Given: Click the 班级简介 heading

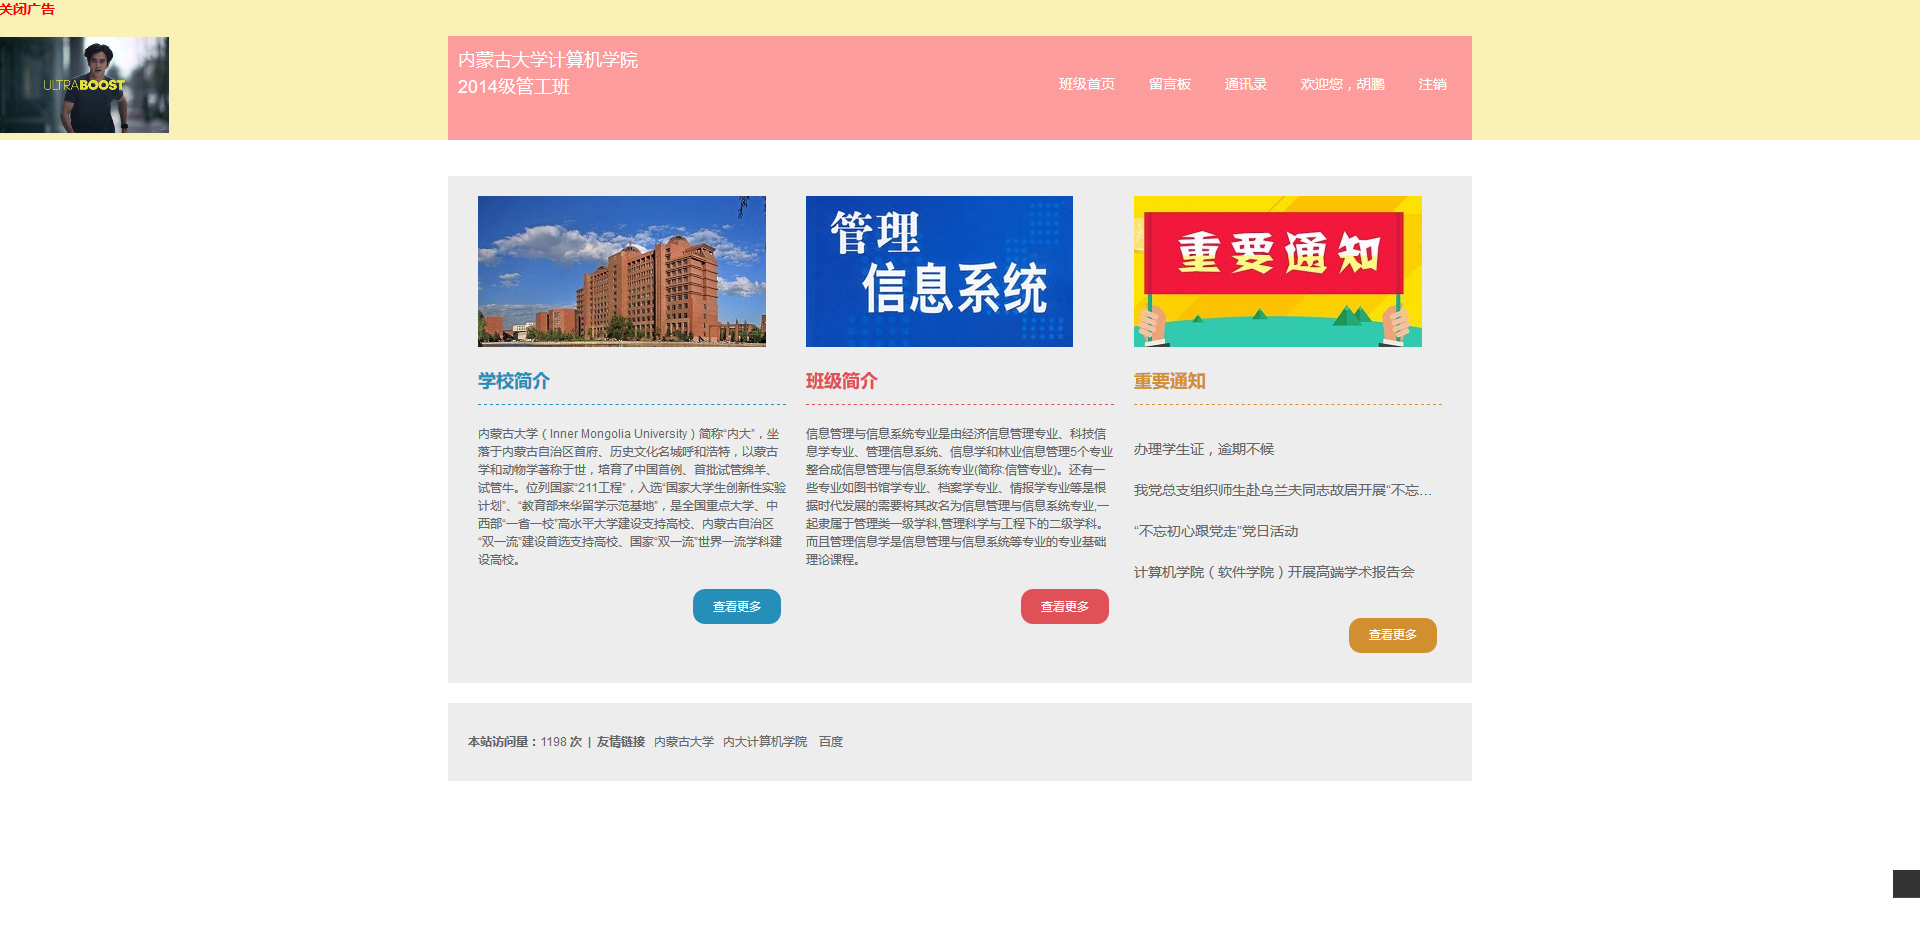Looking at the screenshot, I should [x=842, y=381].
